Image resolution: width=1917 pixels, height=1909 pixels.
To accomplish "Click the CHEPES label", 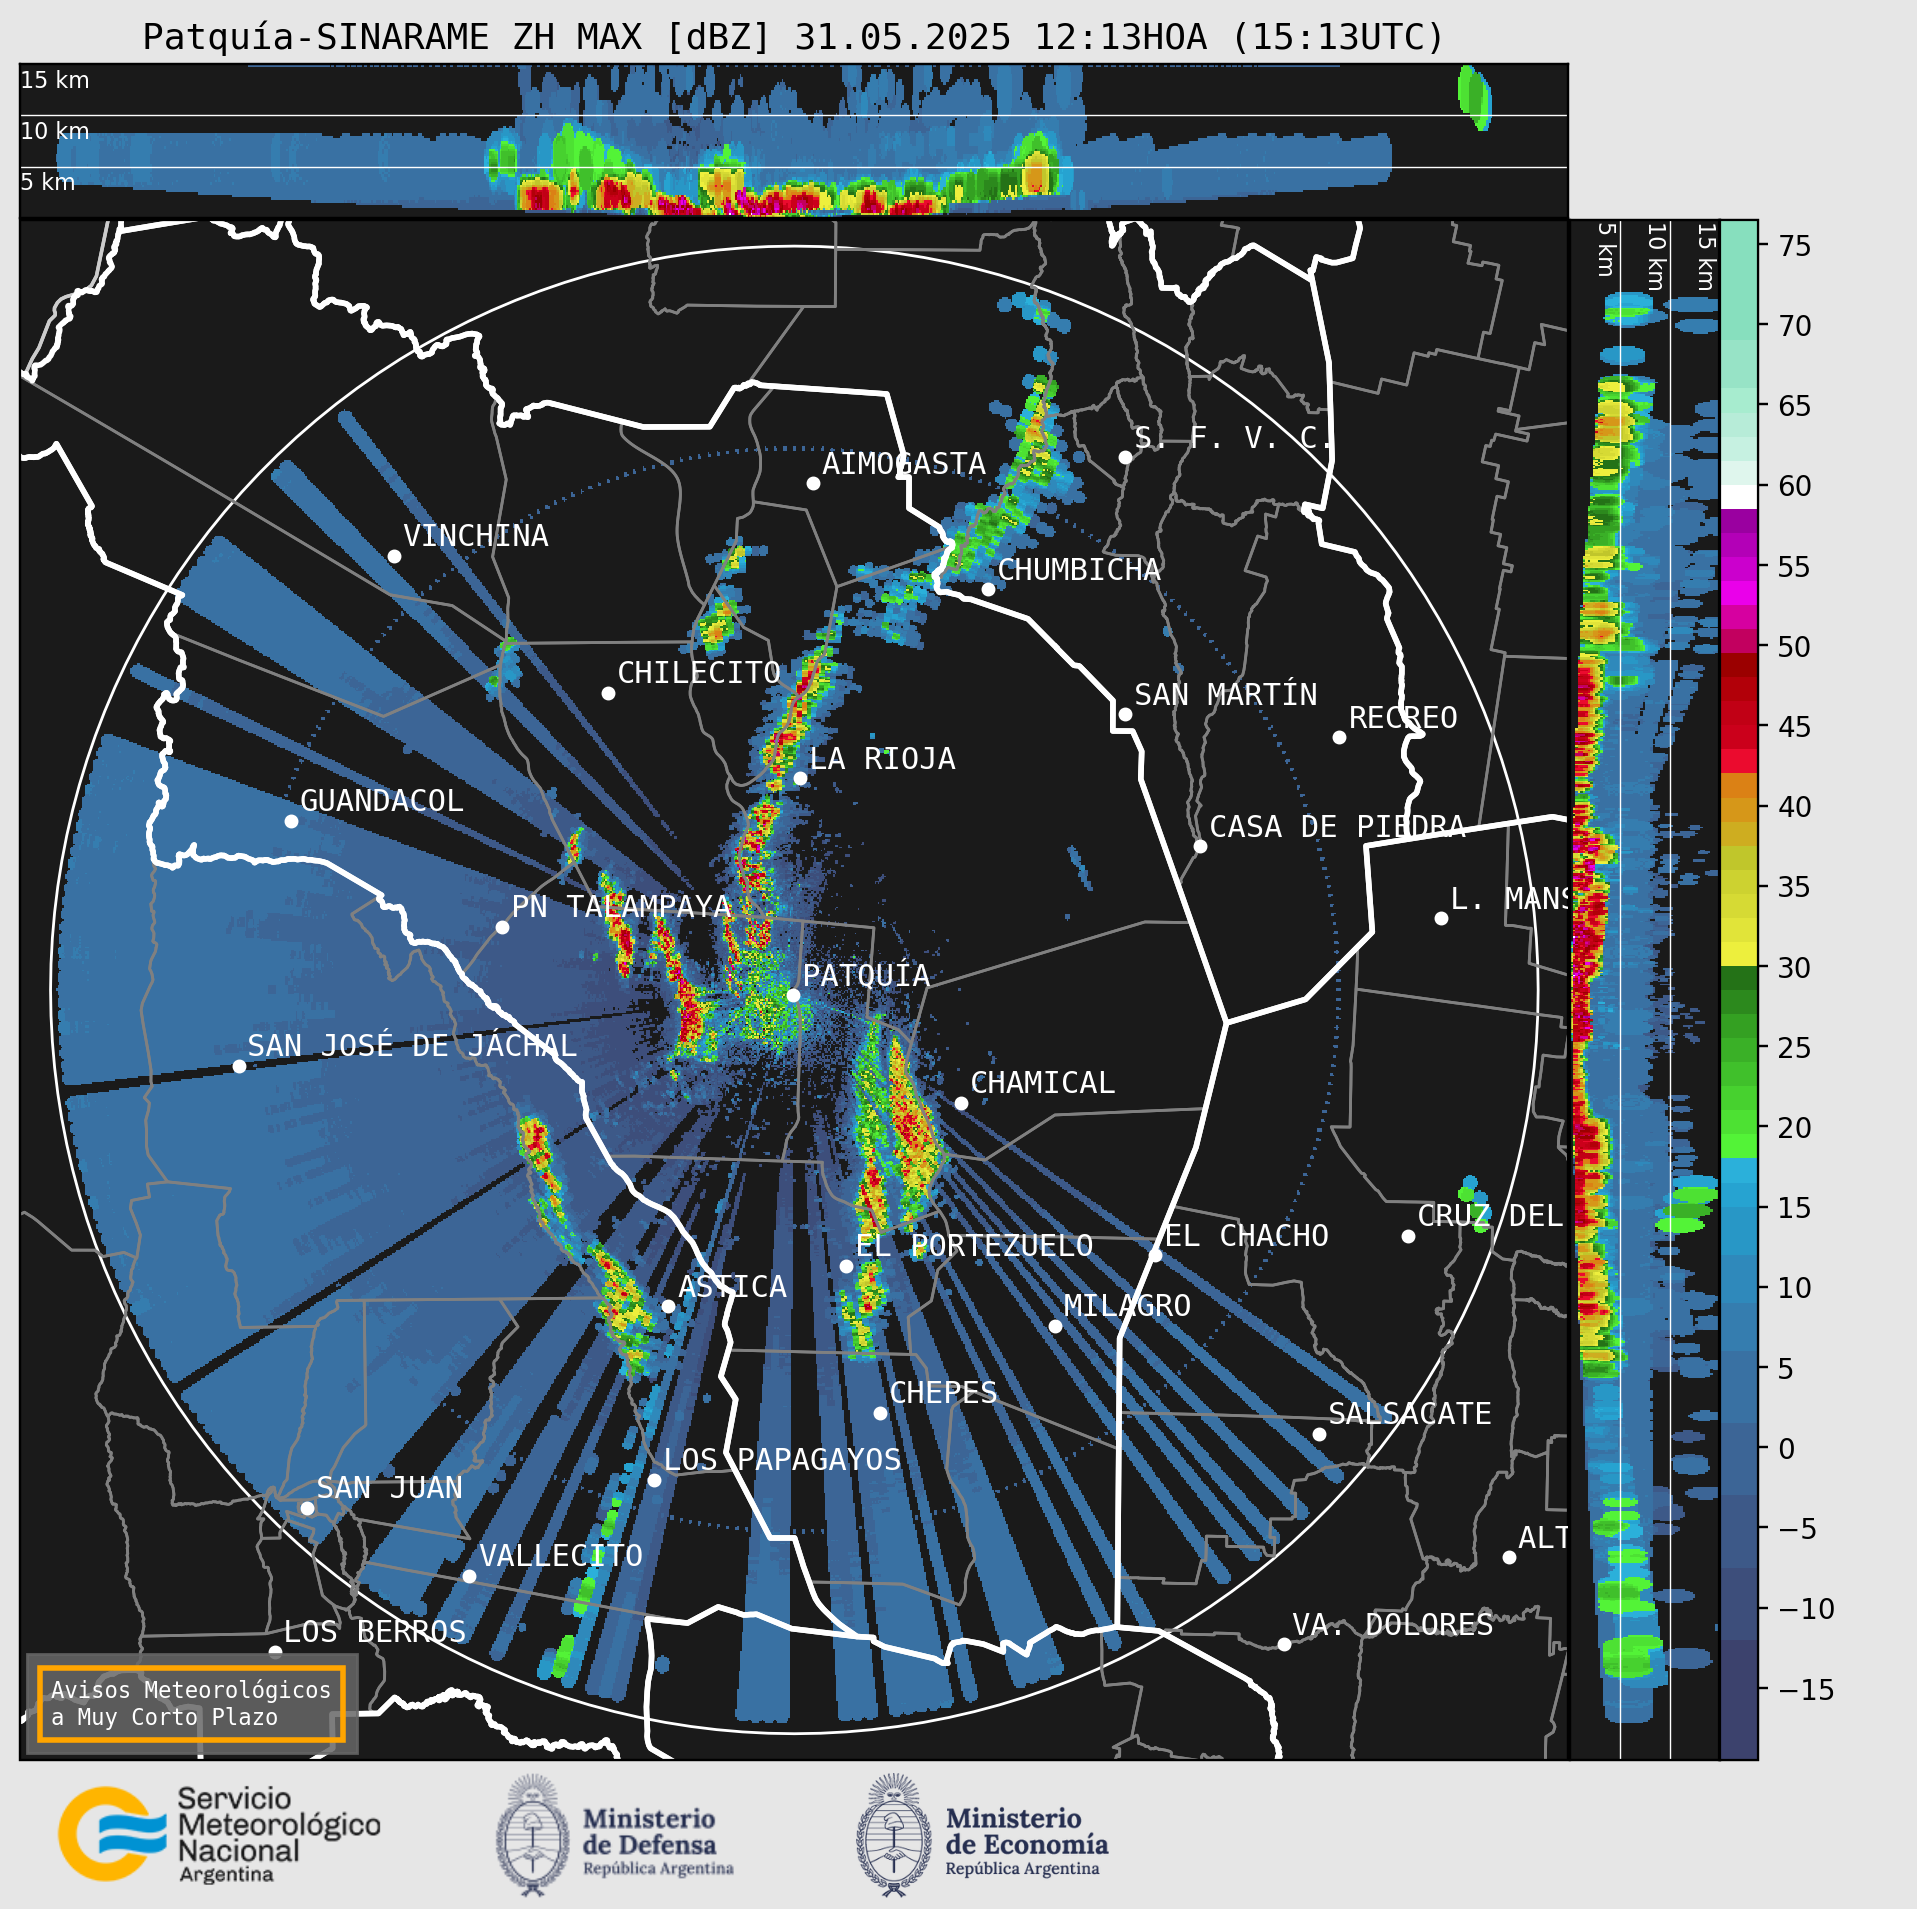I will pyautogui.click(x=943, y=1393).
